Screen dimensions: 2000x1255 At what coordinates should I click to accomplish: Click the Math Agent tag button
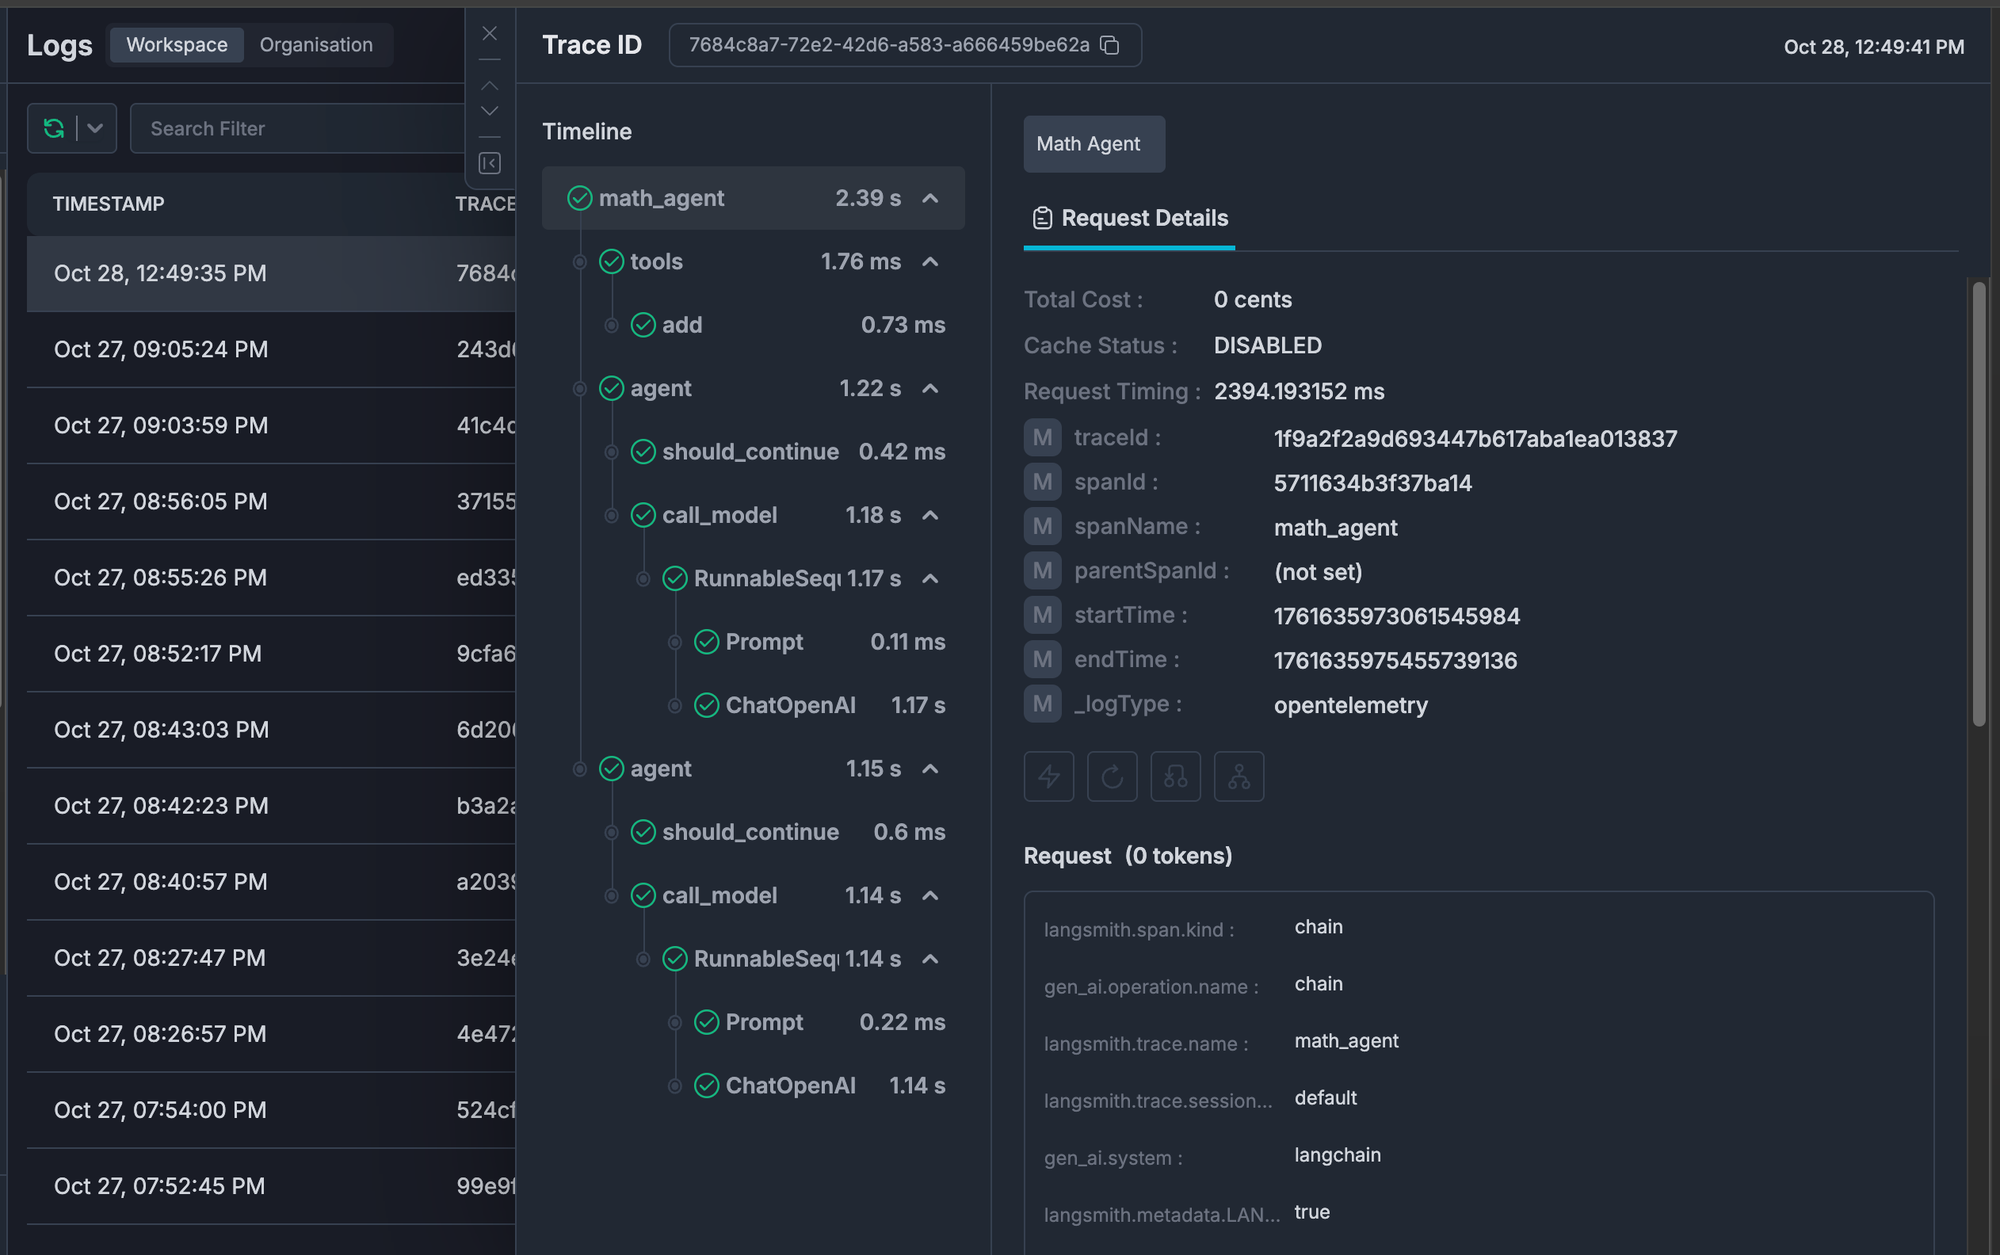click(x=1093, y=144)
